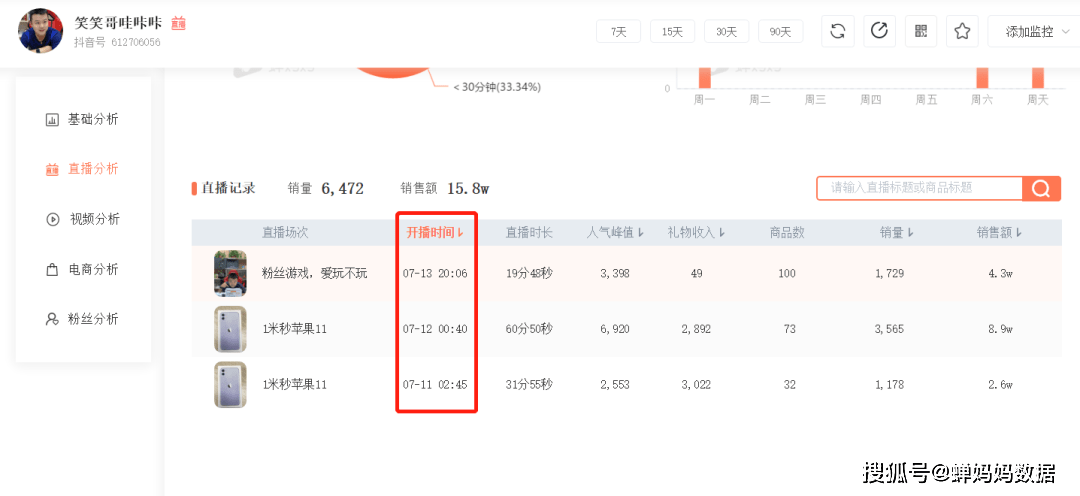This screenshot has height=496, width=1080.
Task: Click peak popularity value 2,553
Action: pyautogui.click(x=615, y=384)
